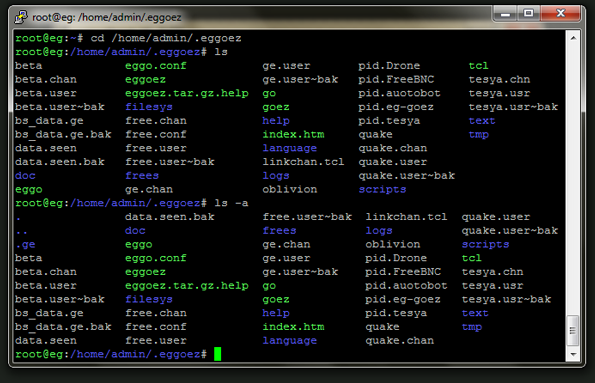Click the '..' parent directory entry
Image resolution: width=595 pixels, height=383 pixels.
22,231
